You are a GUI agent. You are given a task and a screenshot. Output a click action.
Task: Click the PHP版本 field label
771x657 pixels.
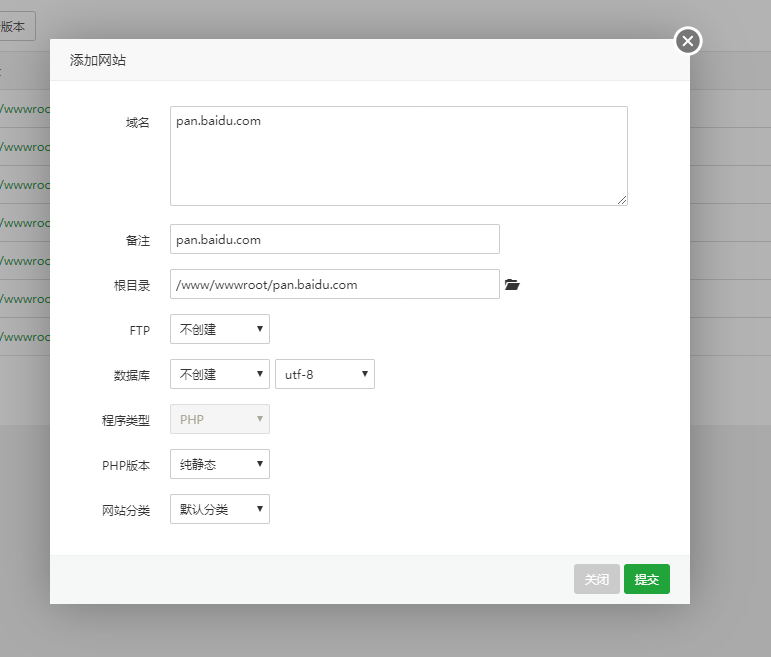coord(126,465)
